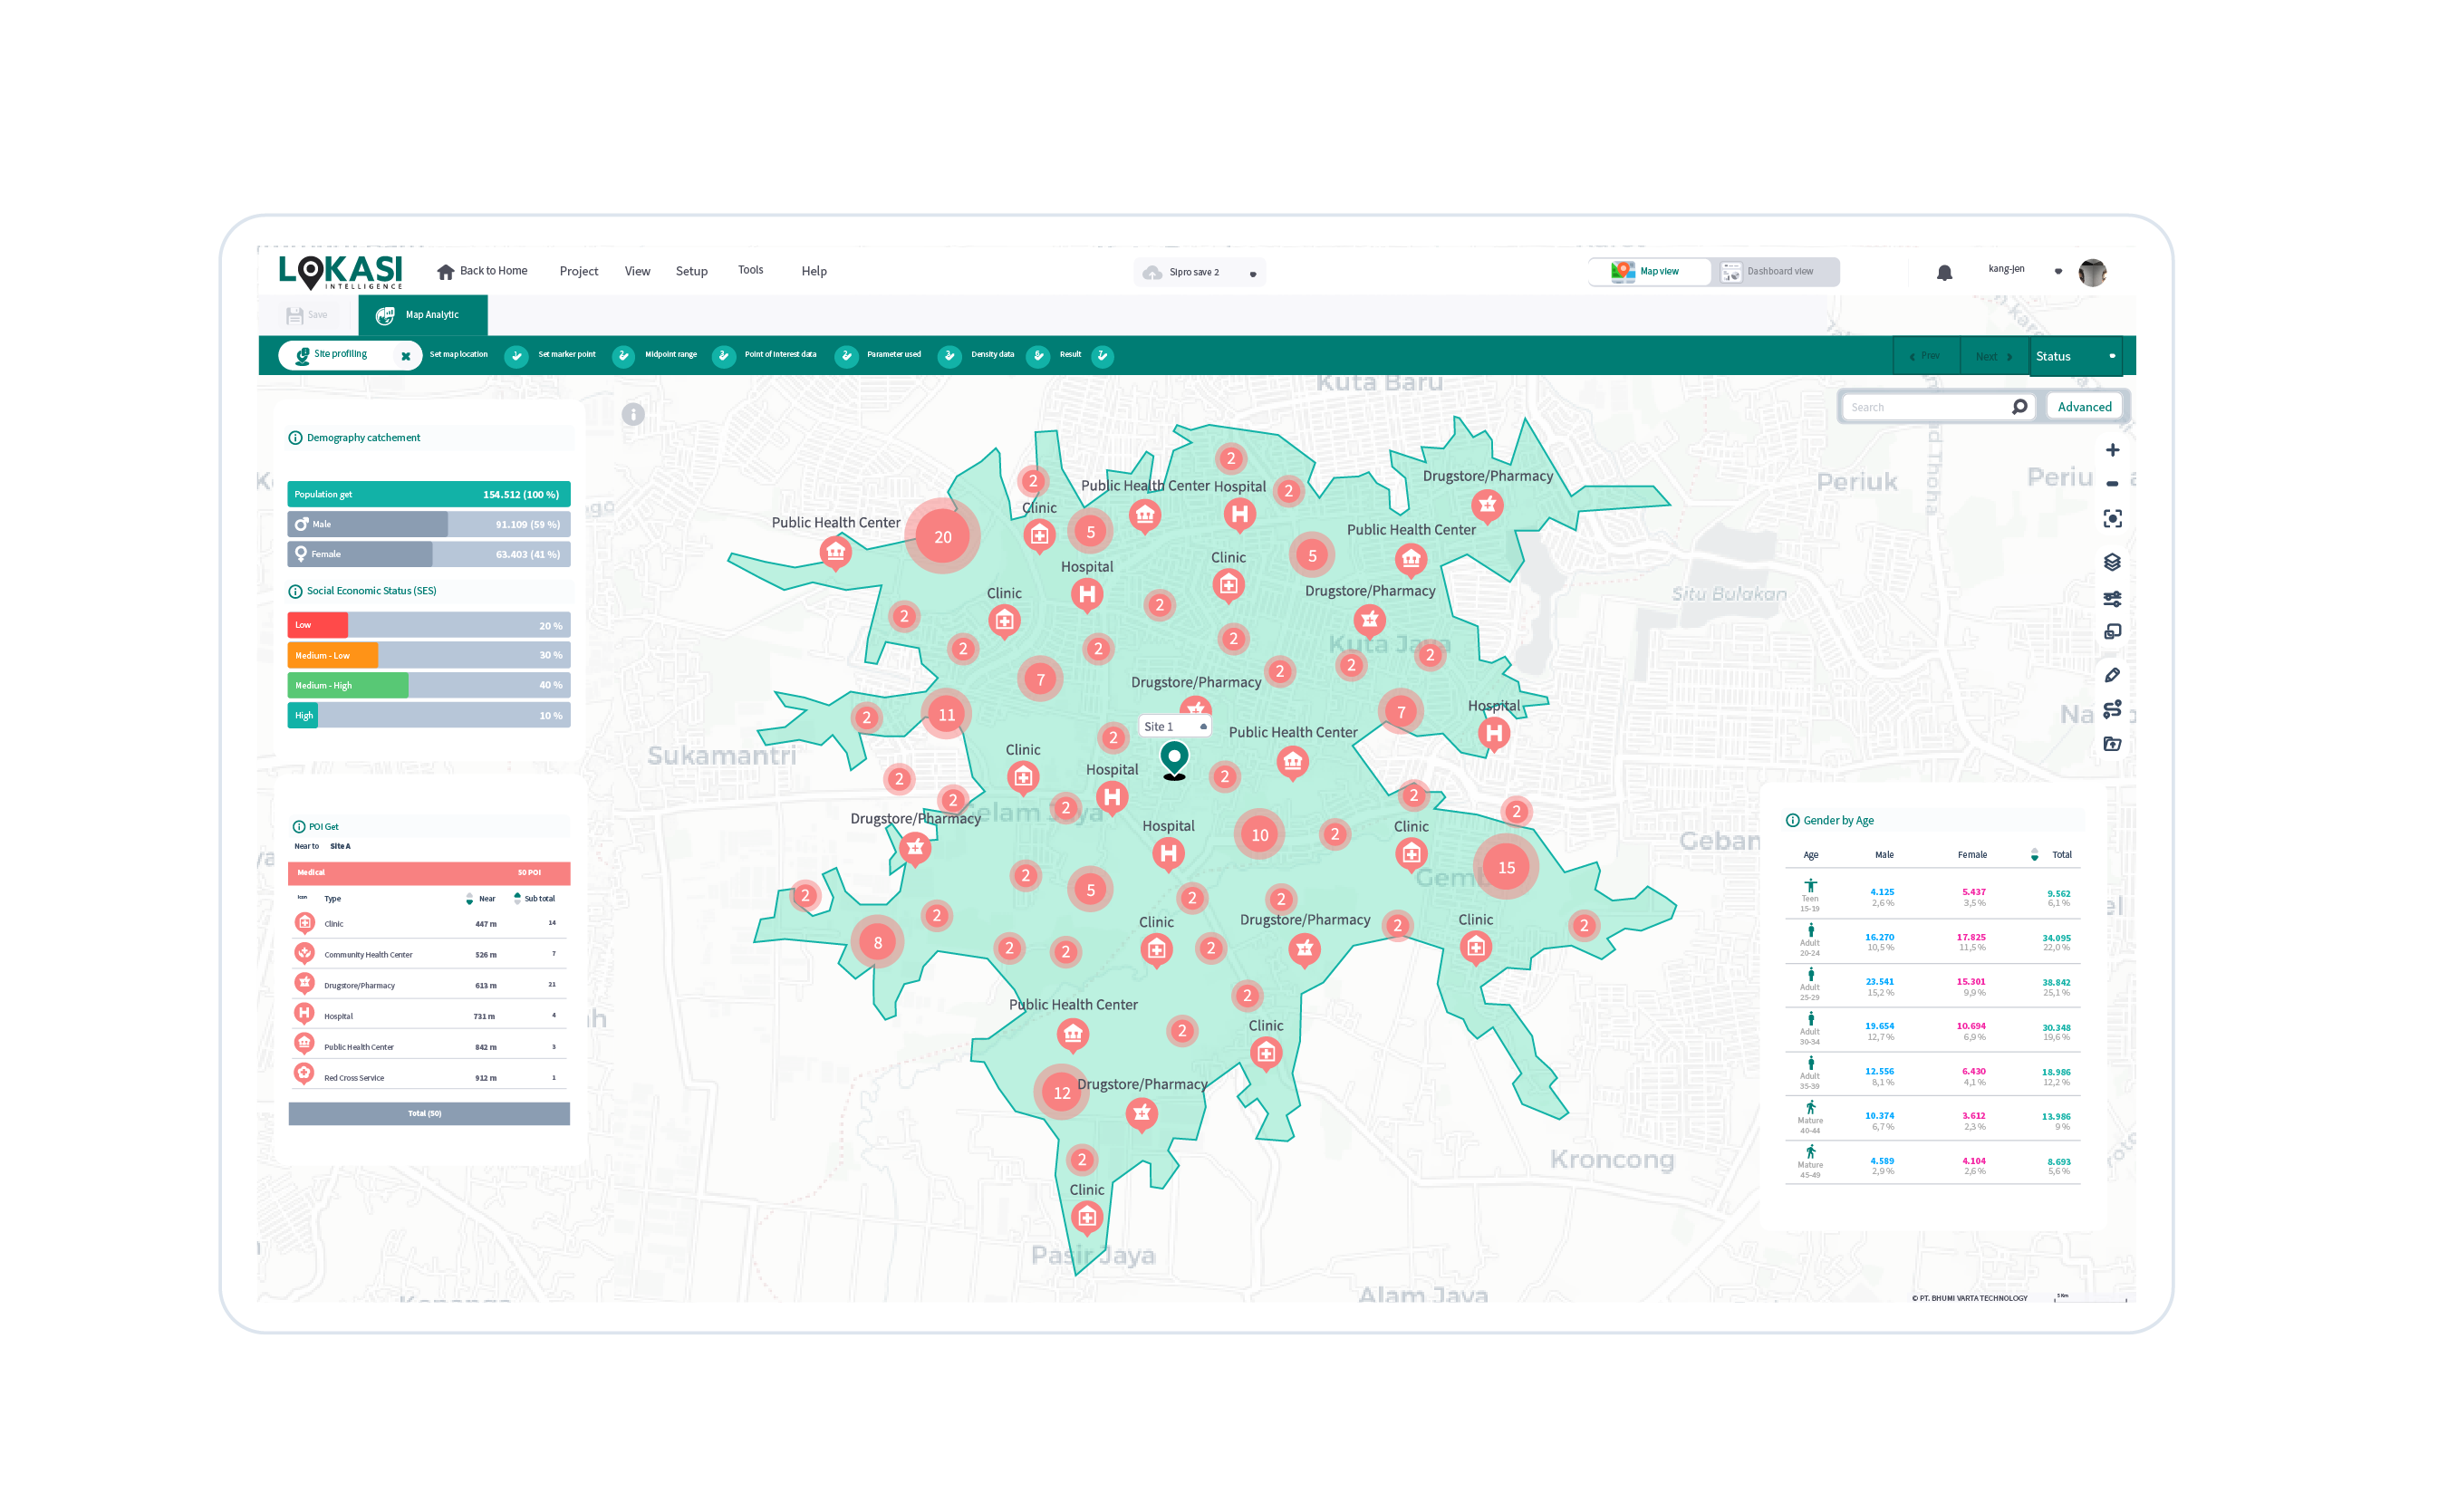Close the Site profiling pill with X
The image size is (2438, 1512).
point(405,356)
